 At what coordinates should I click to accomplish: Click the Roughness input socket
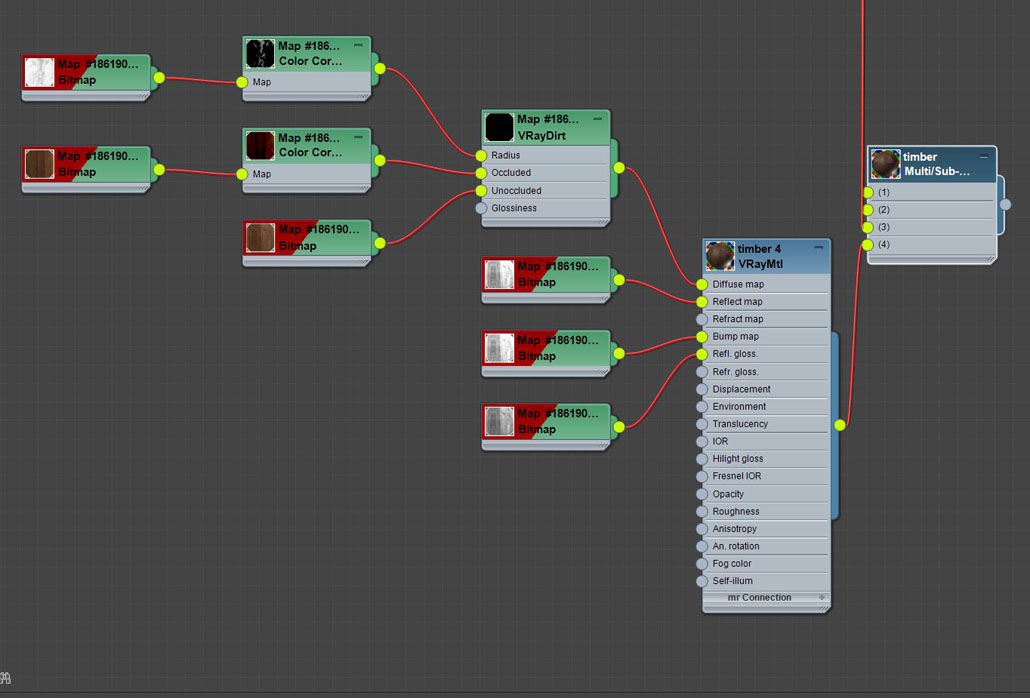[702, 511]
